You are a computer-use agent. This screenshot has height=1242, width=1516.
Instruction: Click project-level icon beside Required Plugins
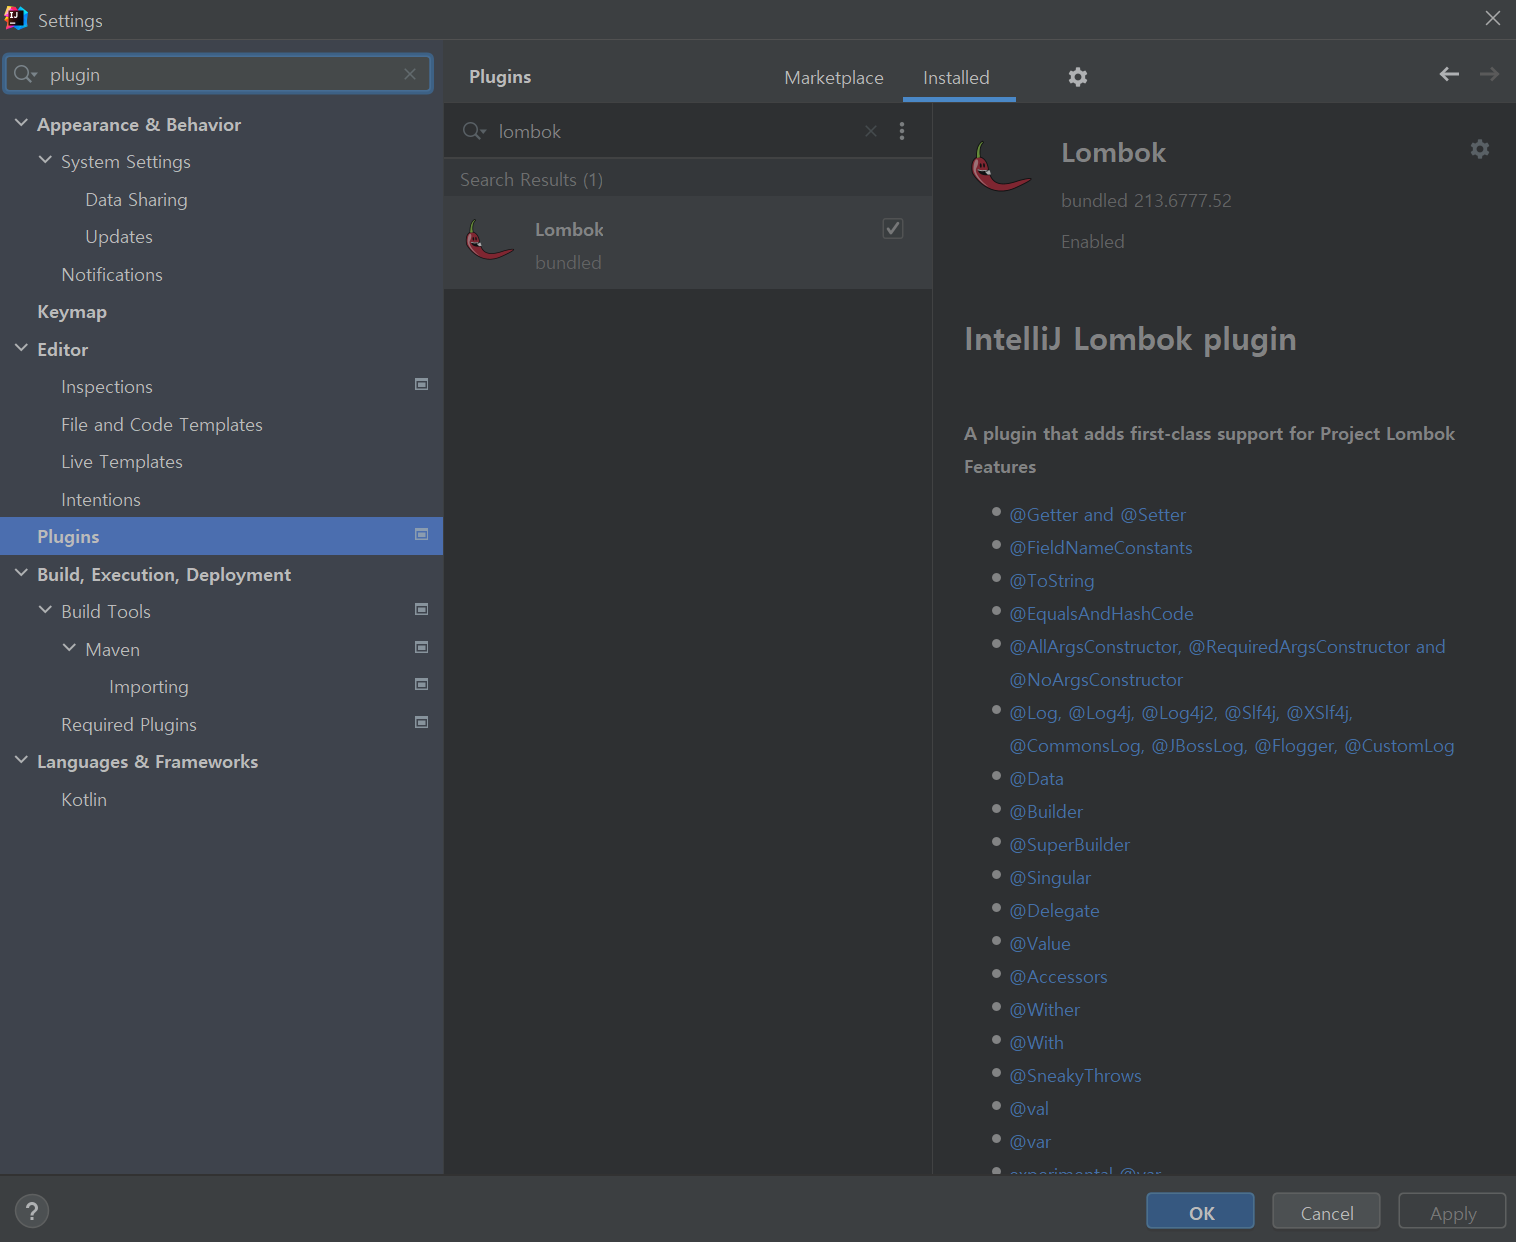[422, 723]
